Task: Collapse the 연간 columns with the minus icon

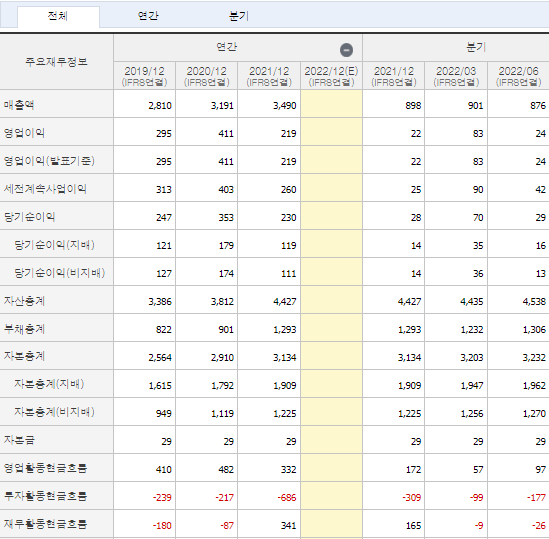Action: tap(346, 50)
